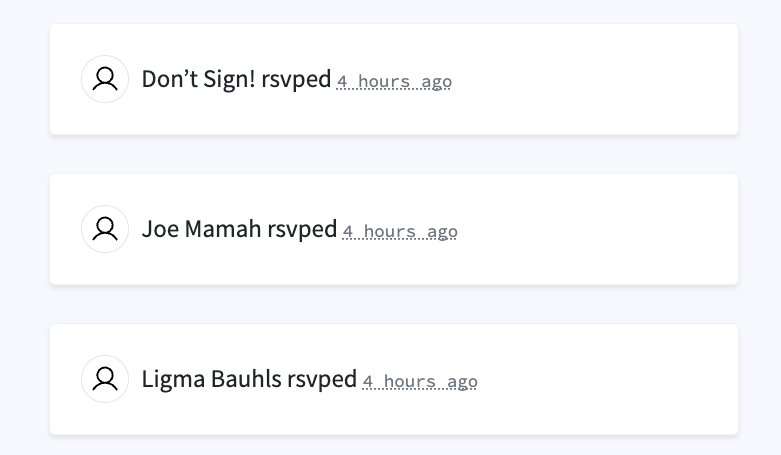
Task: Click the page background between the first two cards
Action: click(x=393, y=154)
